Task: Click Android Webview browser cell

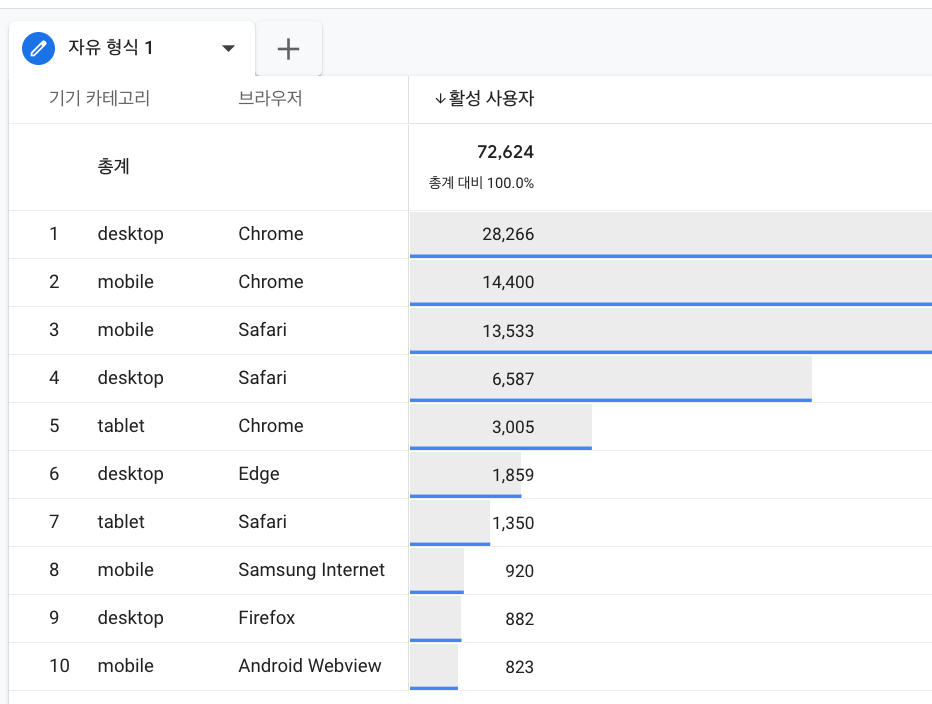Action: click(x=310, y=666)
